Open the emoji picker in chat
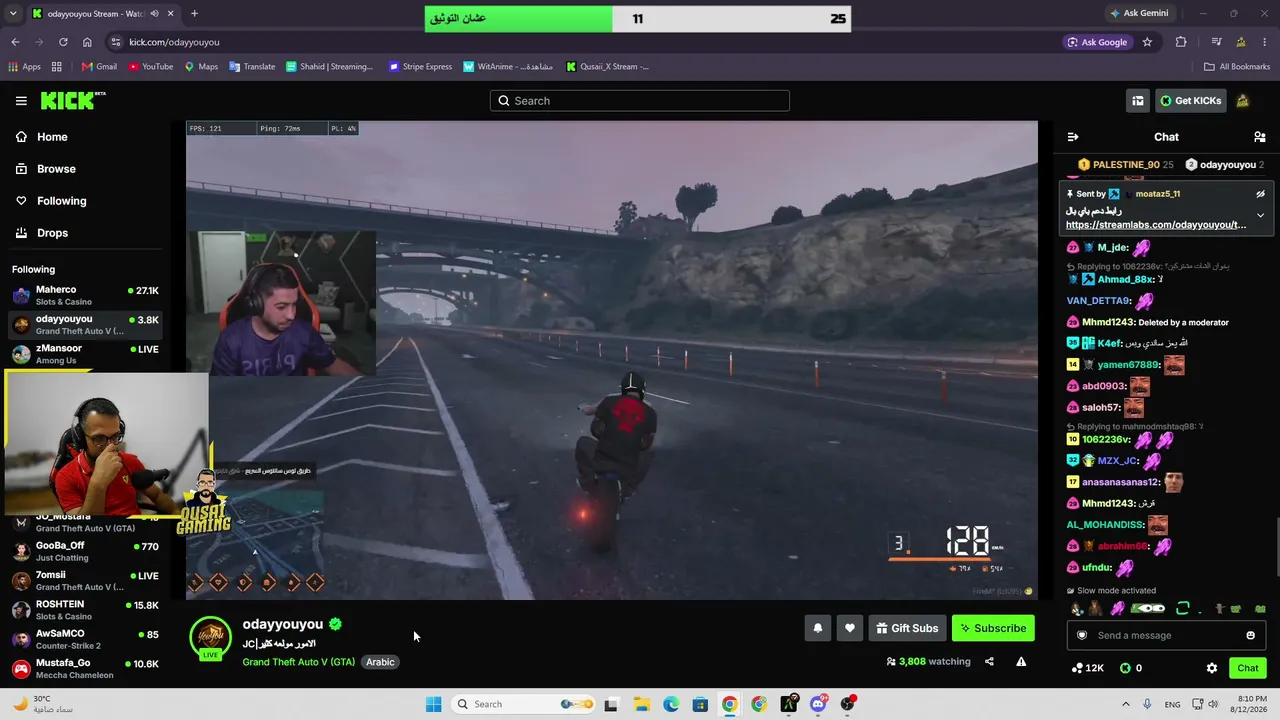Image resolution: width=1280 pixels, height=720 pixels. (1250, 635)
